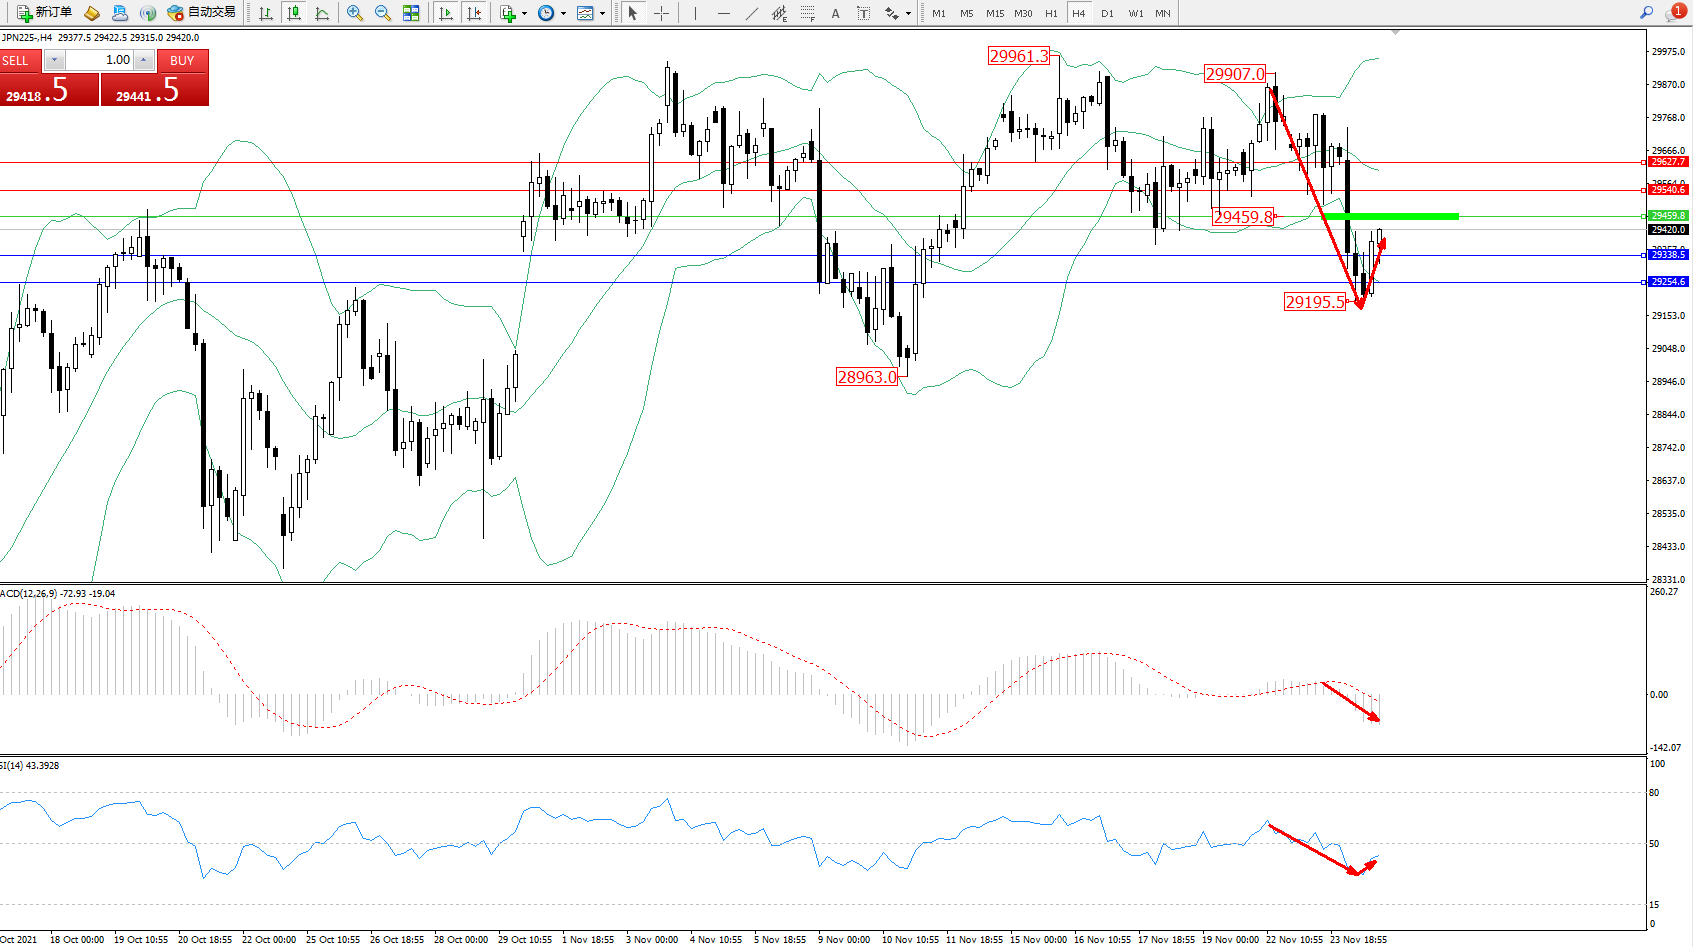
Task: Open the search magnifier in top right
Action: click(x=1646, y=13)
